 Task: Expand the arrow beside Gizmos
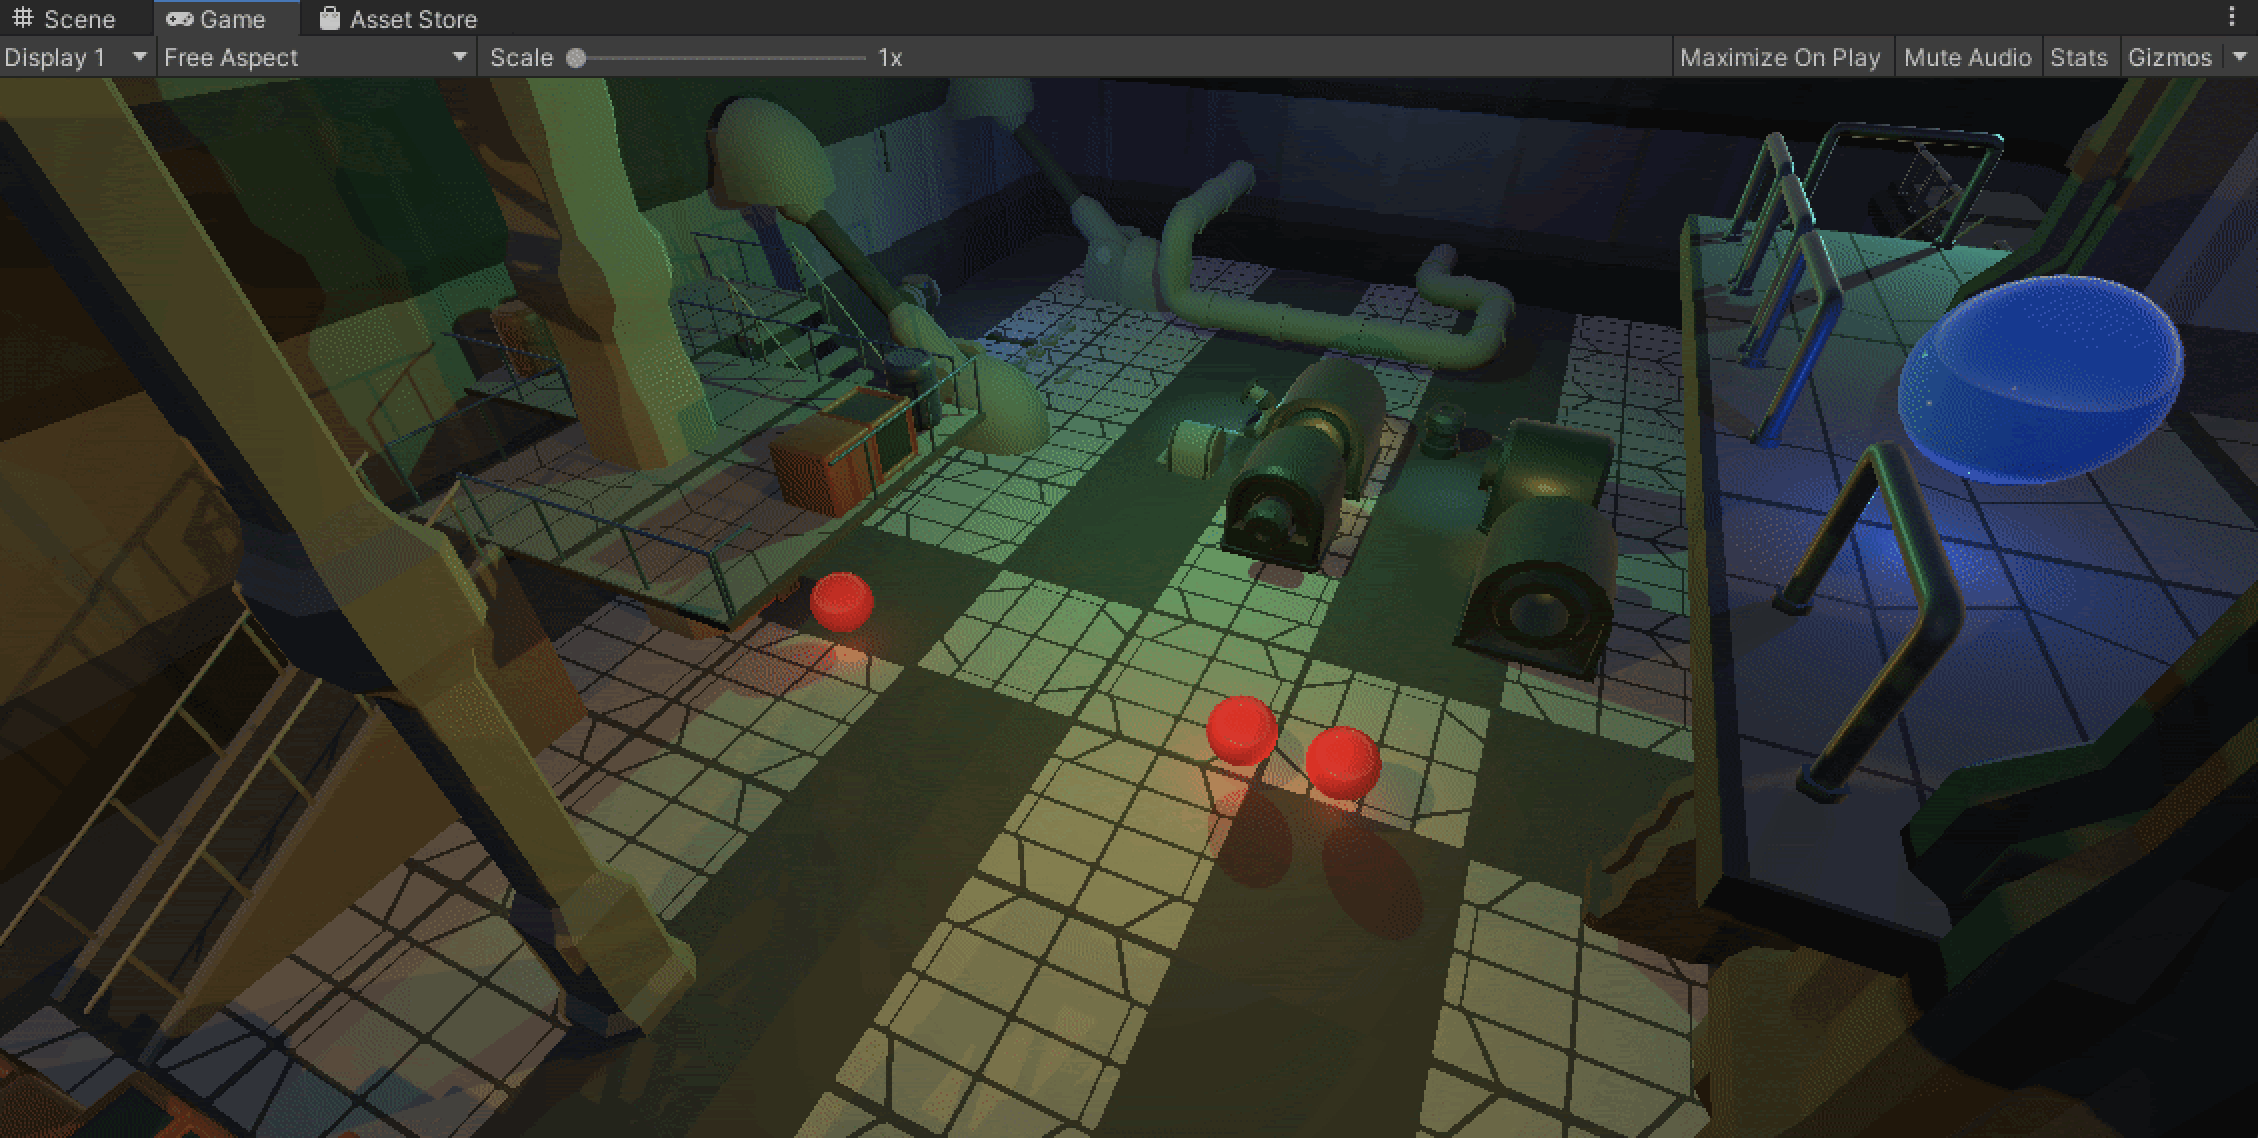(2240, 57)
